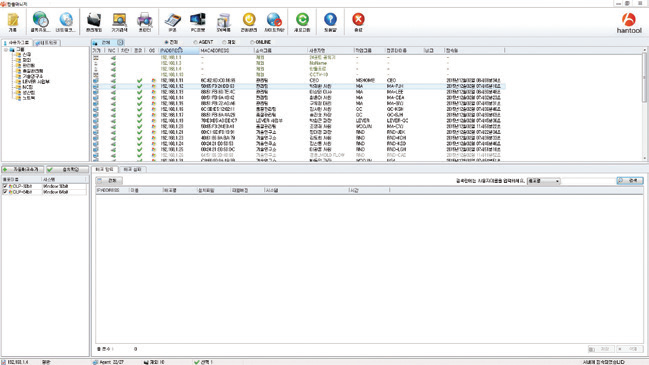Select the ONLINE radio button

pyautogui.click(x=252, y=42)
